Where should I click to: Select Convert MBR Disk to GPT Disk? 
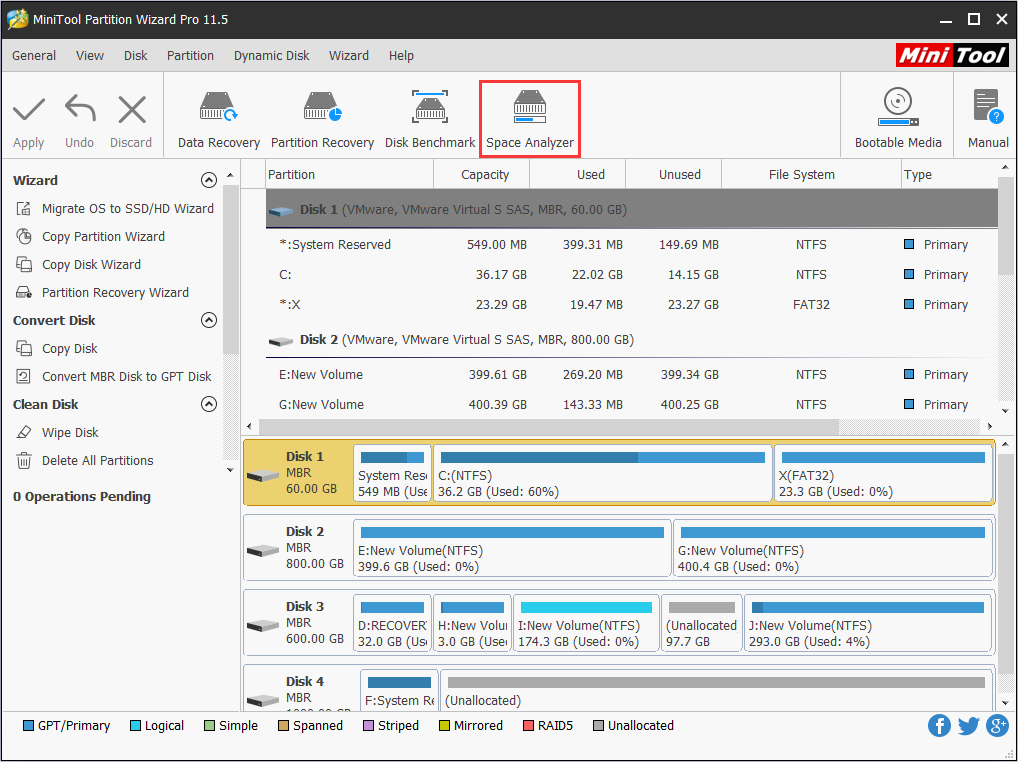click(114, 376)
